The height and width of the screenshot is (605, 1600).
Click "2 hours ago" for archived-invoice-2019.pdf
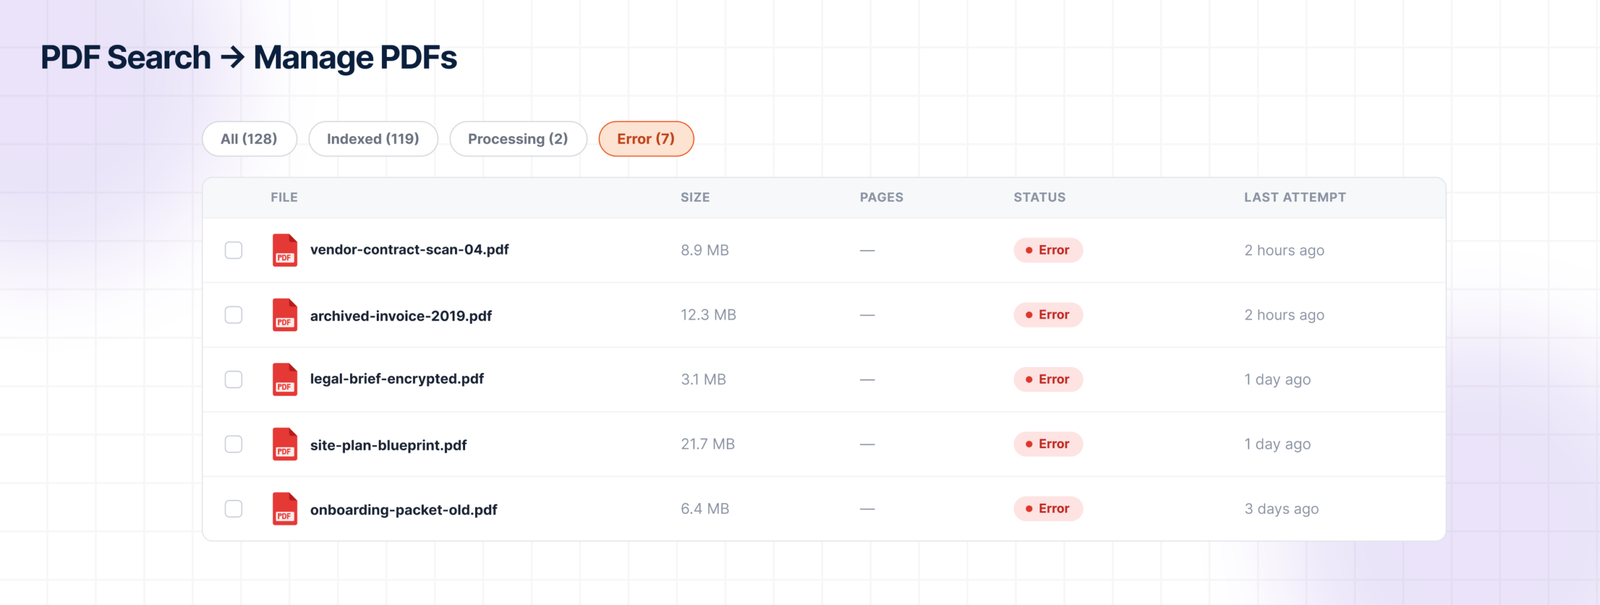tap(1284, 315)
